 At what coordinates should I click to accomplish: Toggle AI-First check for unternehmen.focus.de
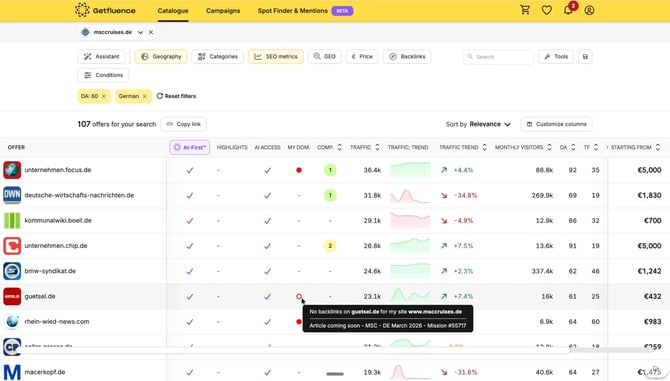(x=190, y=170)
